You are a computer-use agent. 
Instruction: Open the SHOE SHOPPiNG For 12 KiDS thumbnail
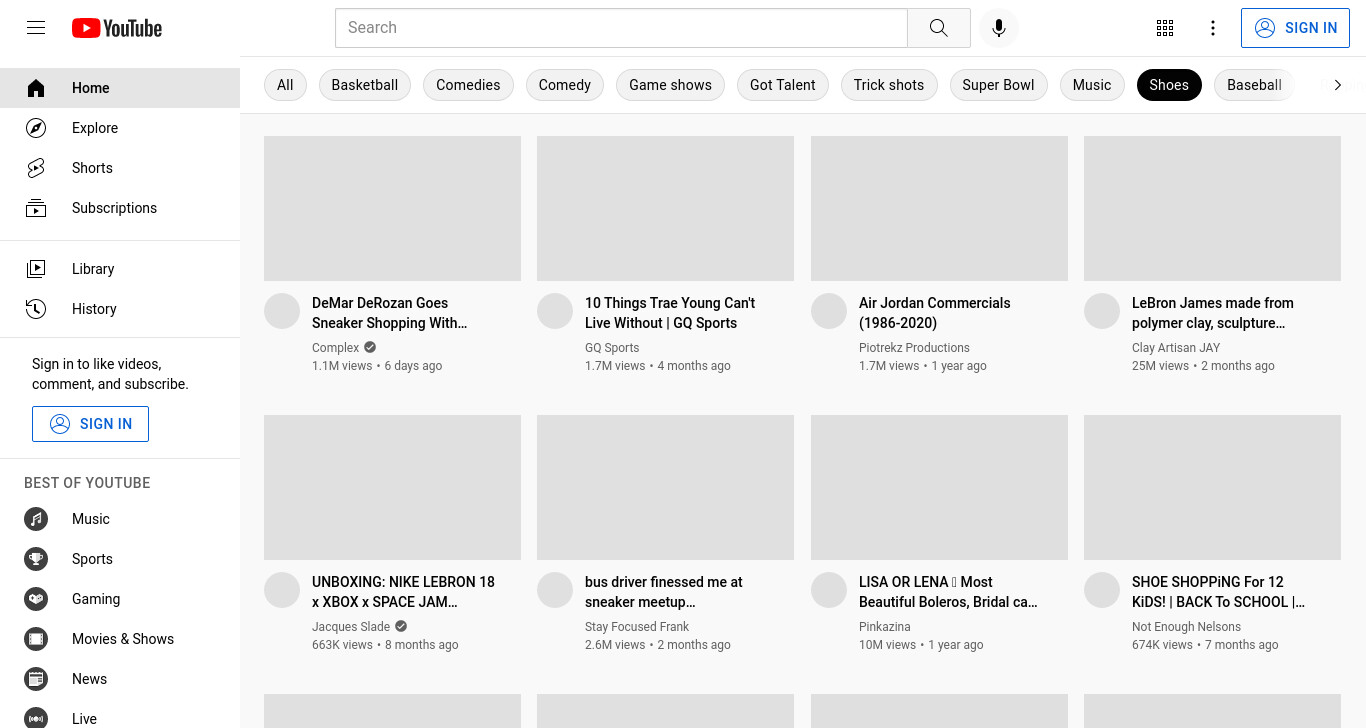click(x=1212, y=487)
